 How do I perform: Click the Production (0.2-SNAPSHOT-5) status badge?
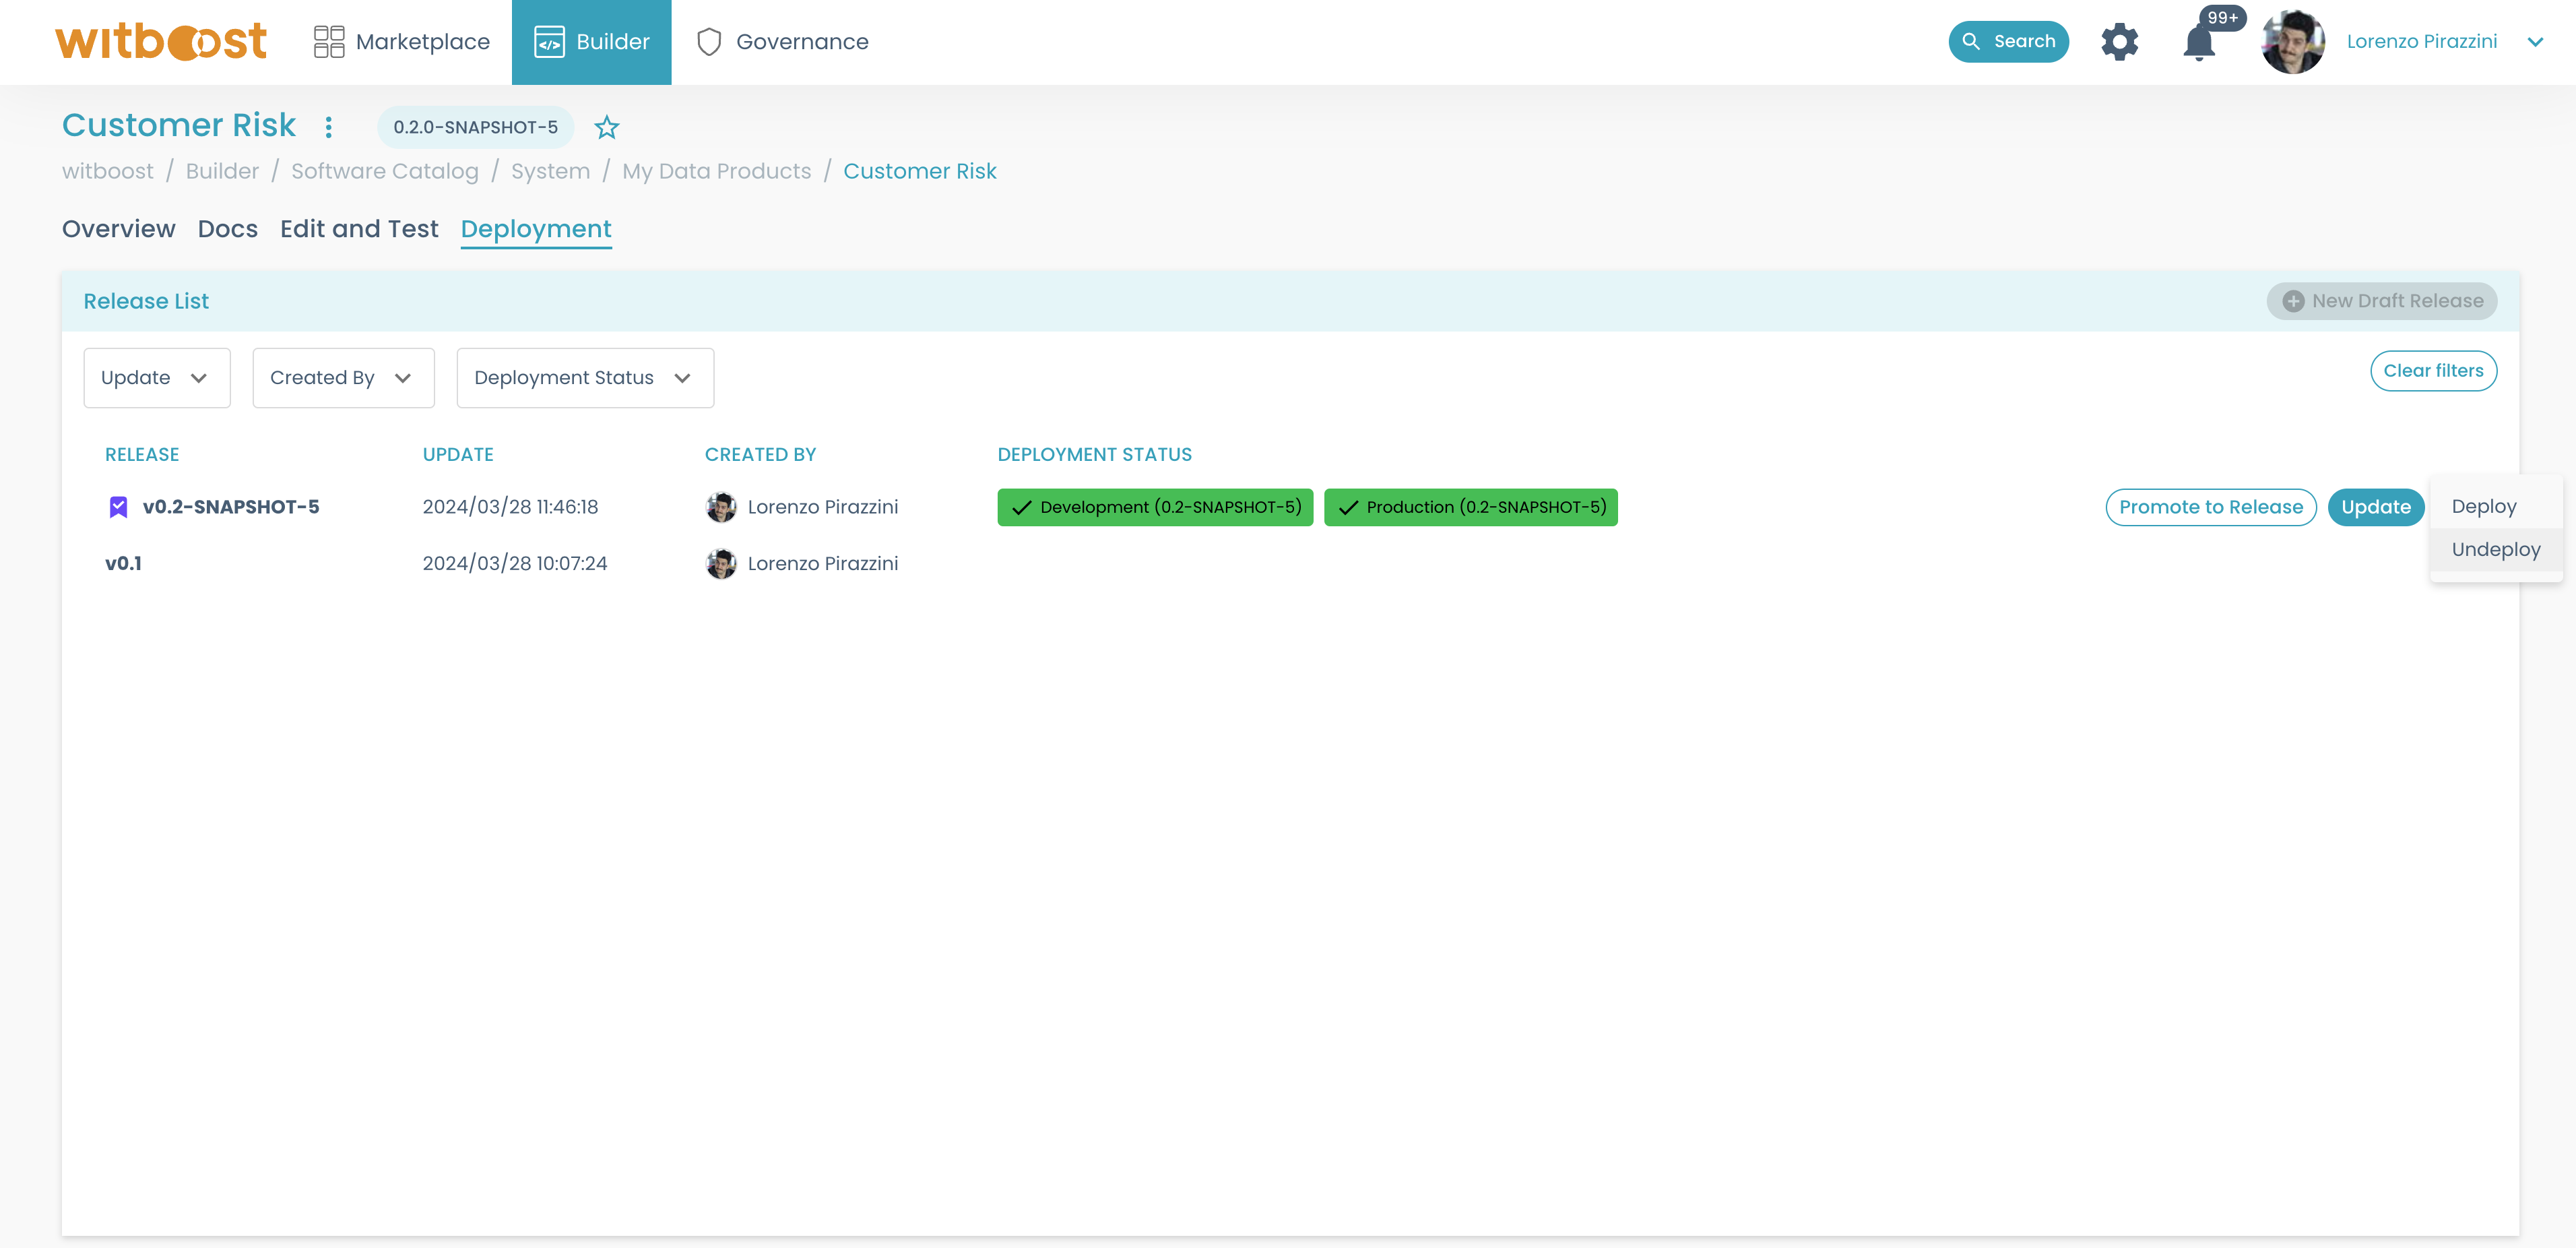coord(1470,507)
